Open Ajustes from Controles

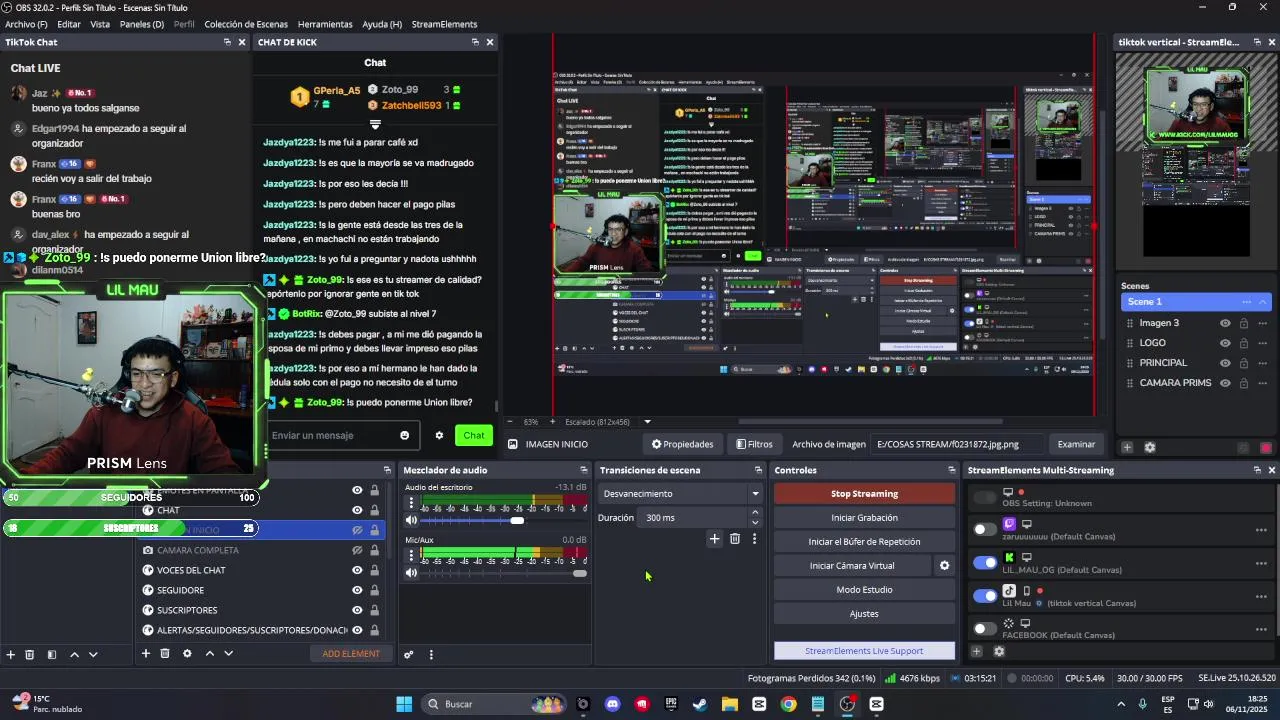[864, 614]
